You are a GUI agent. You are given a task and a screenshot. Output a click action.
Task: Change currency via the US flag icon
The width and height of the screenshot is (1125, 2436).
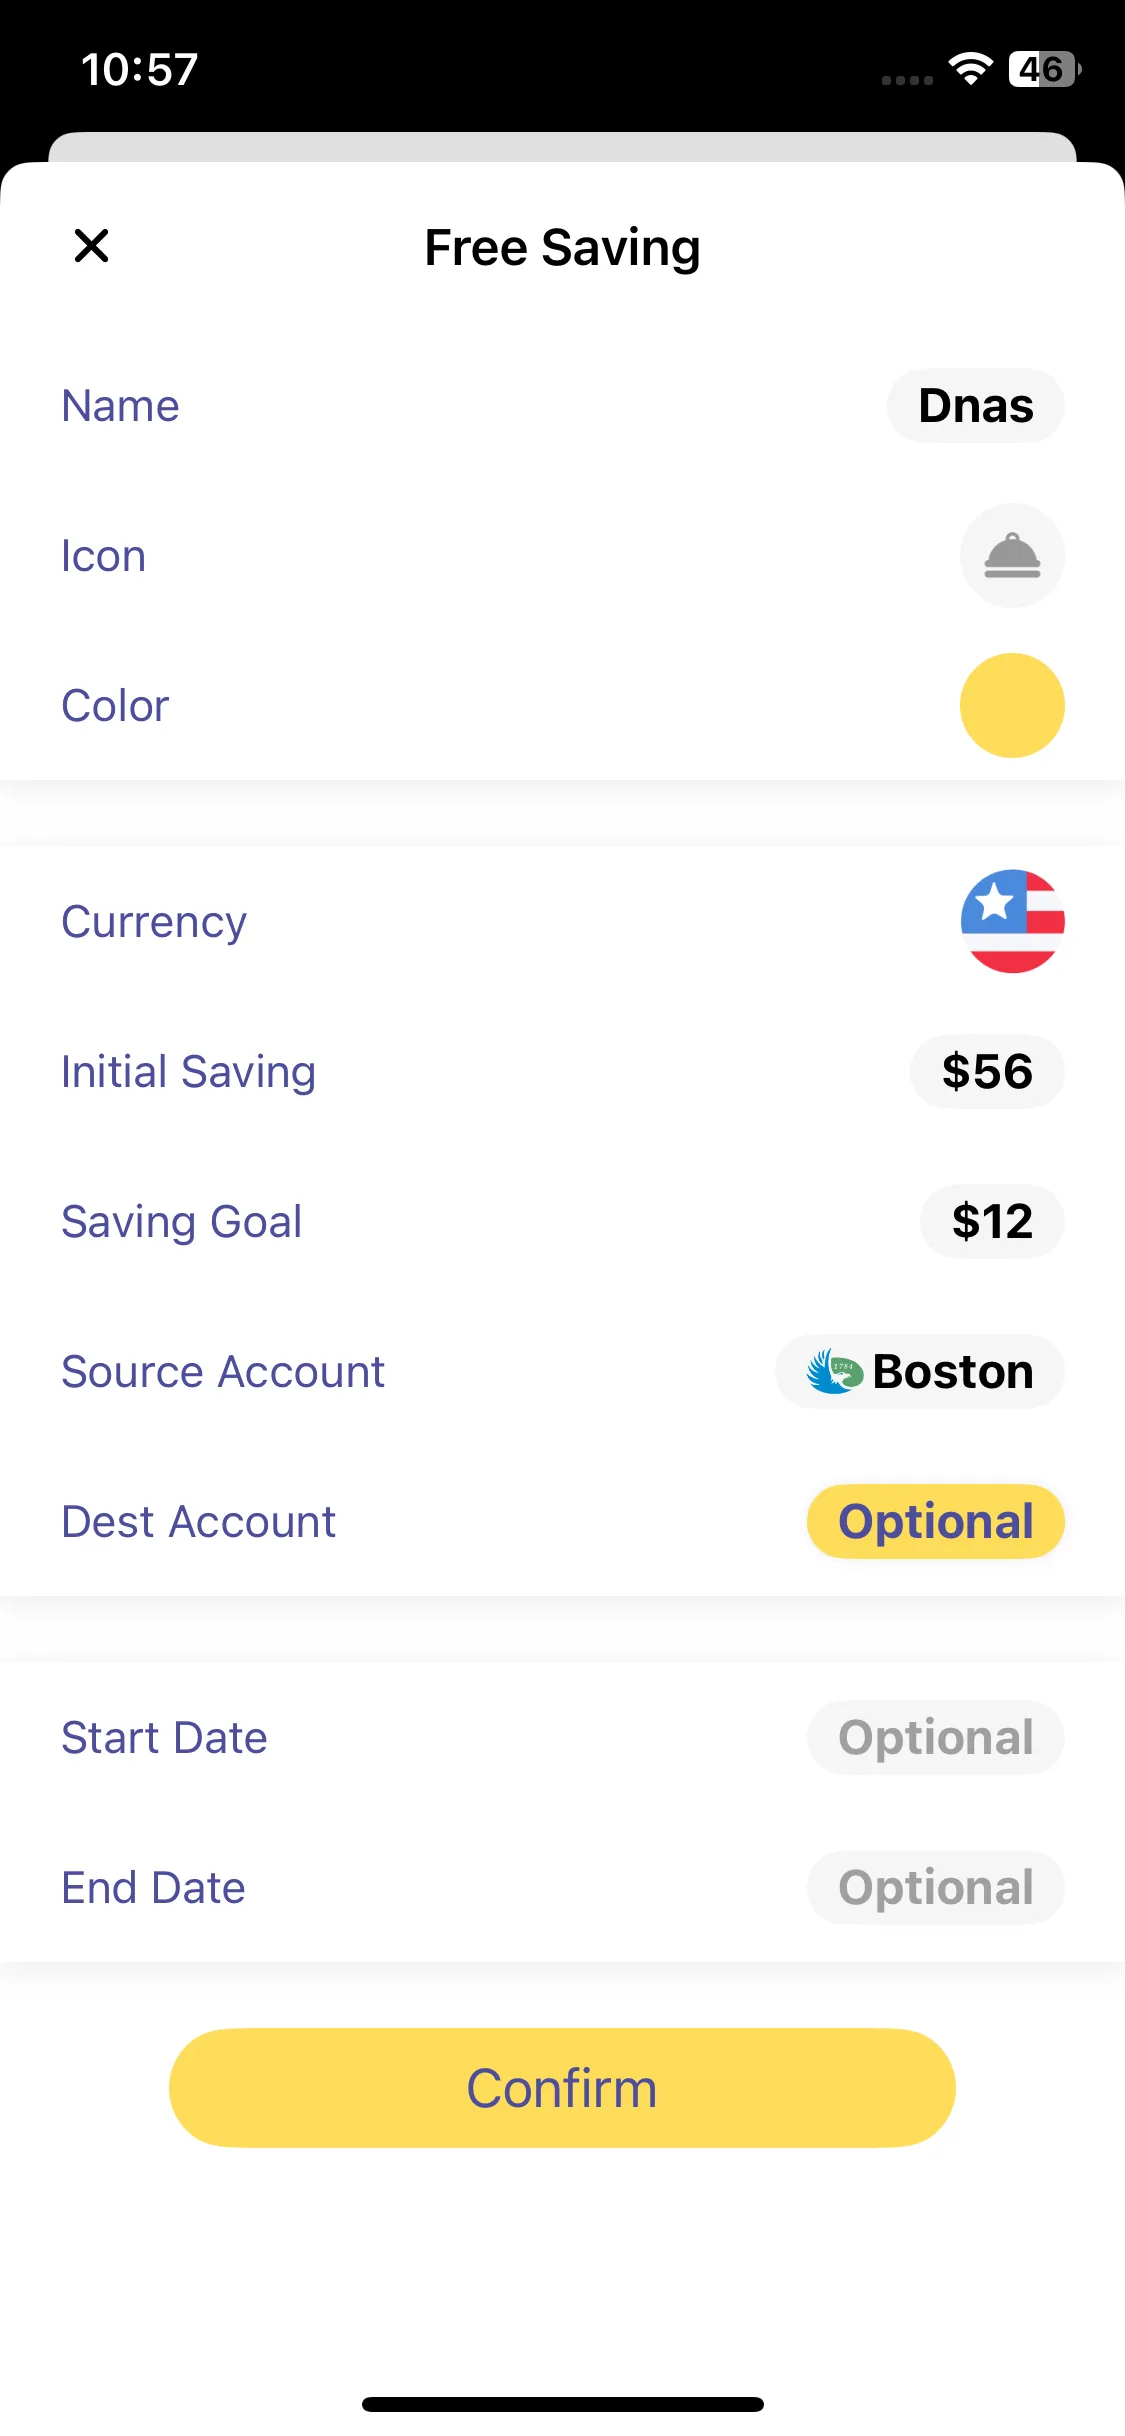coord(1011,921)
